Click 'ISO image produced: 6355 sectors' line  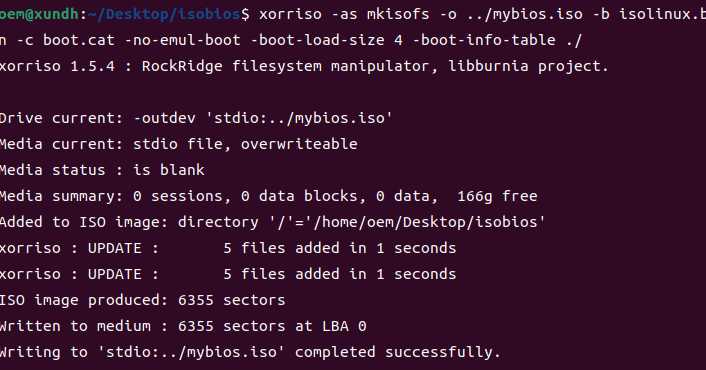142,300
